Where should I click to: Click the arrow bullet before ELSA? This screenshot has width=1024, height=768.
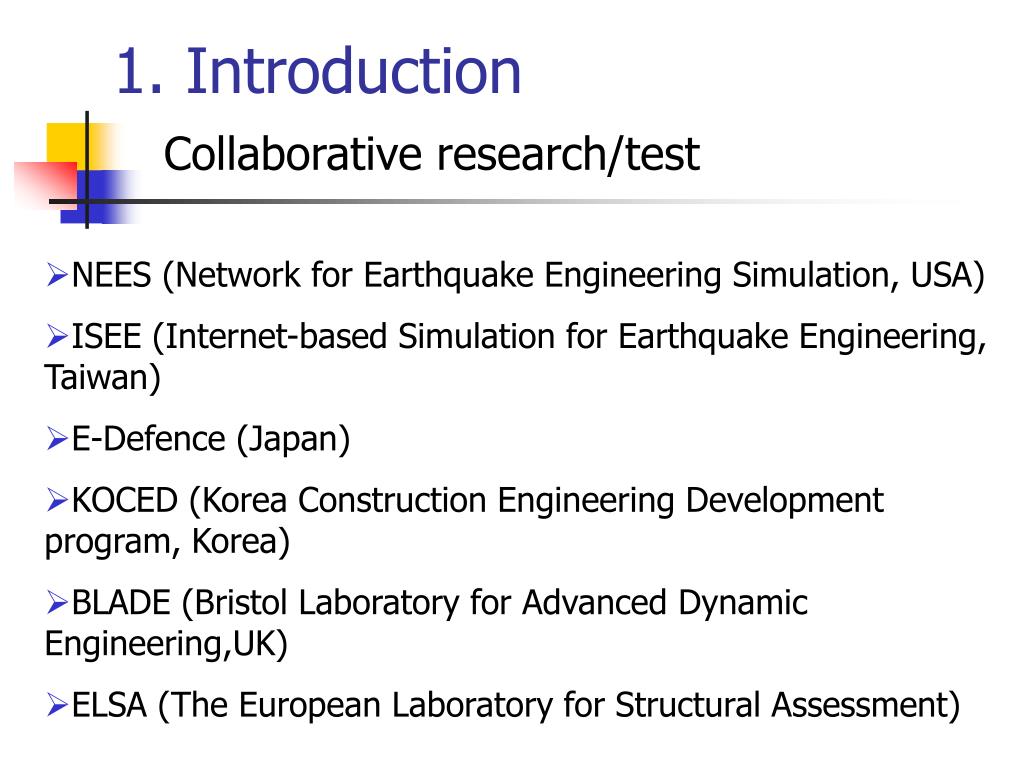click(57, 705)
